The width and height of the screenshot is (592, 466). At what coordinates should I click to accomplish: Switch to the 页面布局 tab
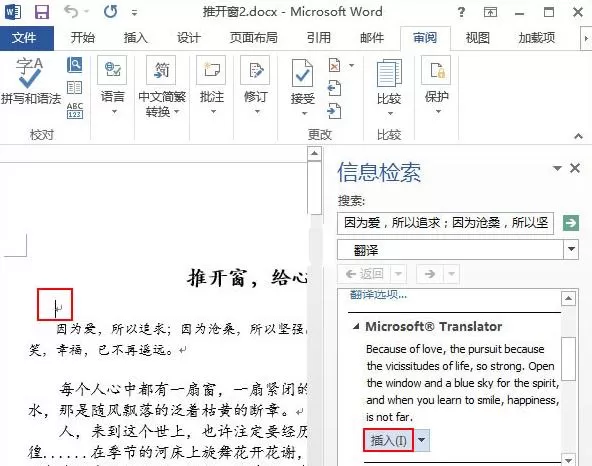pyautogui.click(x=253, y=38)
